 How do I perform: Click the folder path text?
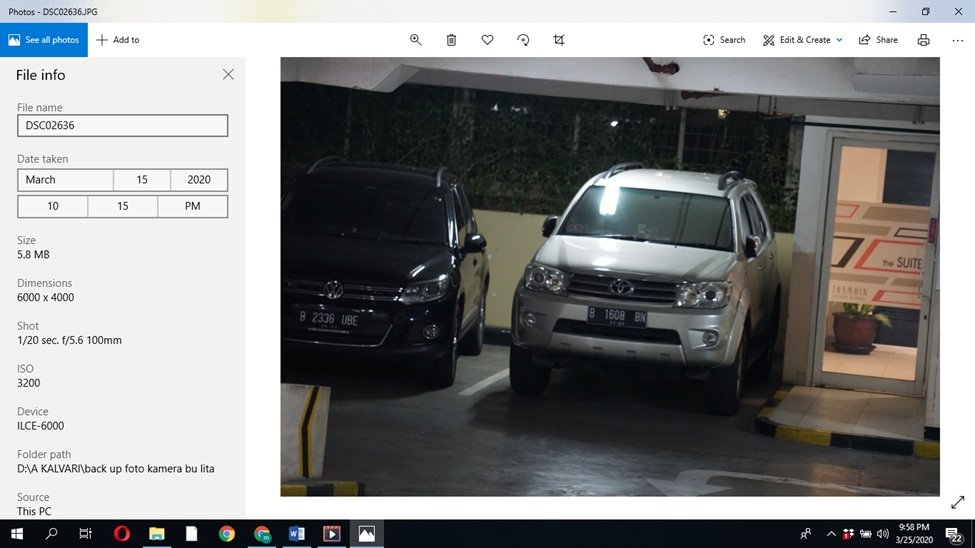tap(116, 469)
